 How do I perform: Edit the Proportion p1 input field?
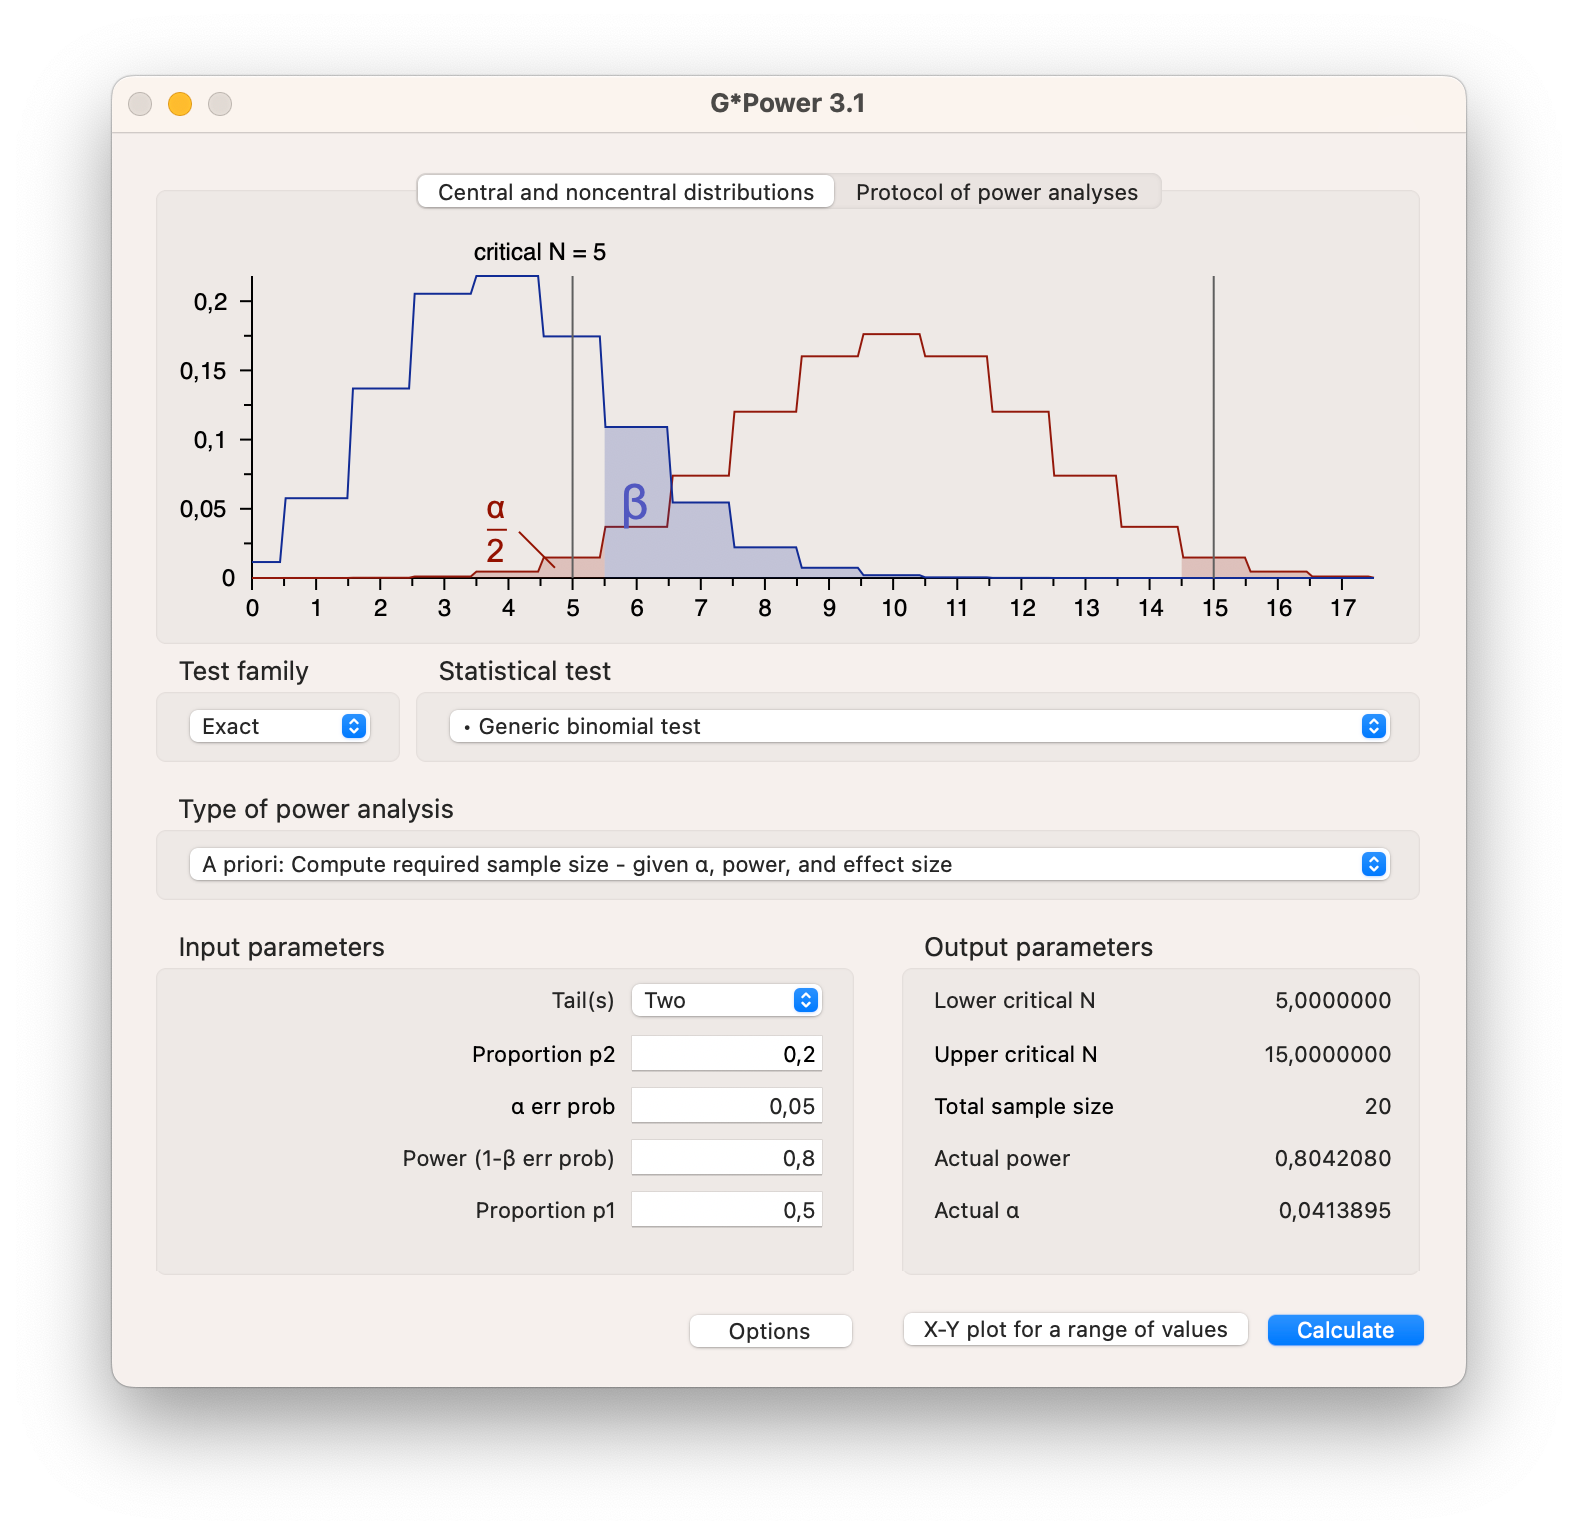click(x=726, y=1210)
